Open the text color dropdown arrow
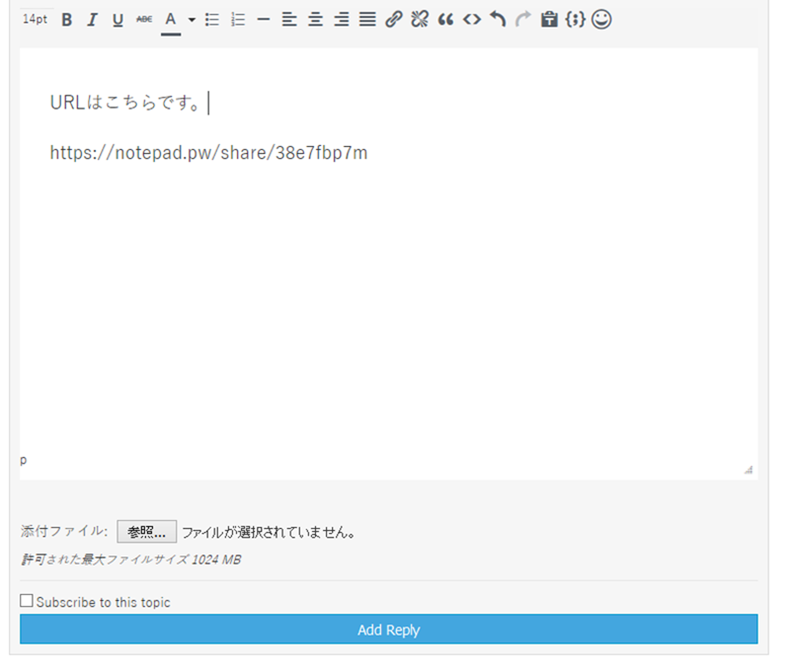Screen dimensions: 790x672 tap(191, 20)
